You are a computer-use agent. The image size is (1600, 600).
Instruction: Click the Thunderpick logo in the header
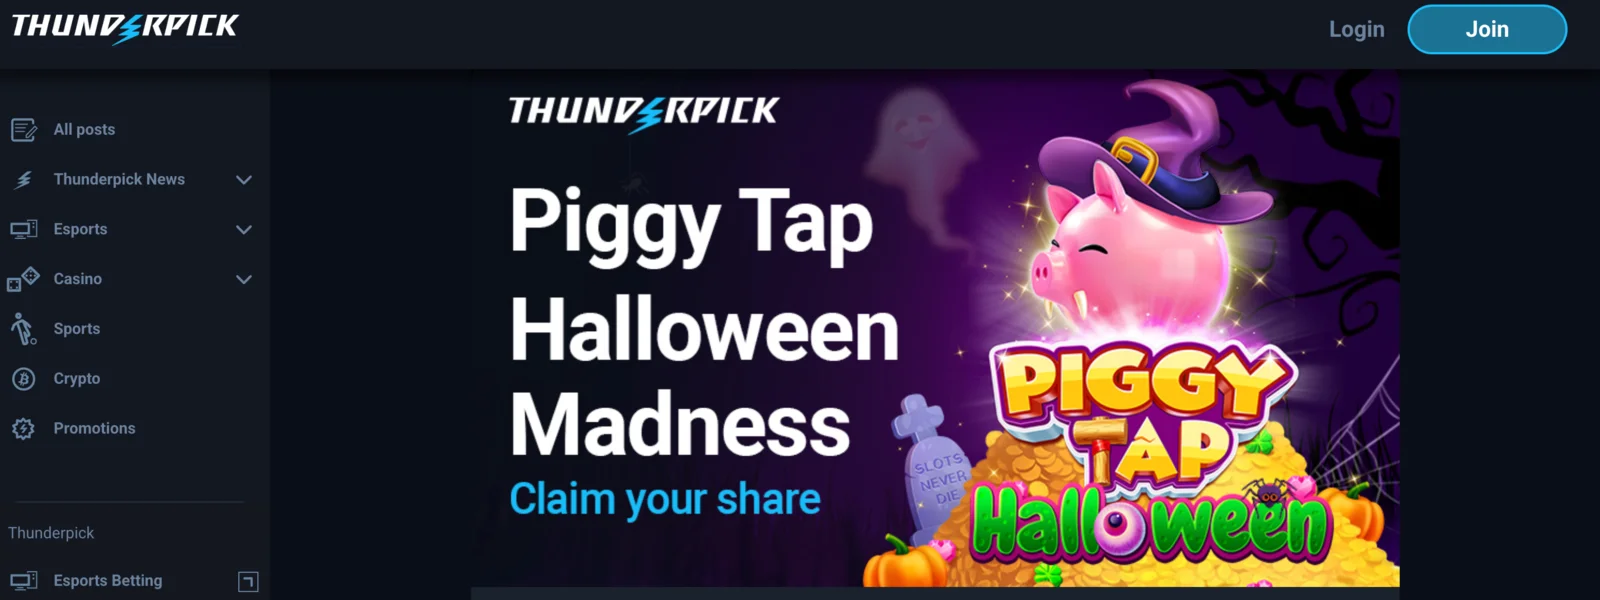tap(125, 26)
